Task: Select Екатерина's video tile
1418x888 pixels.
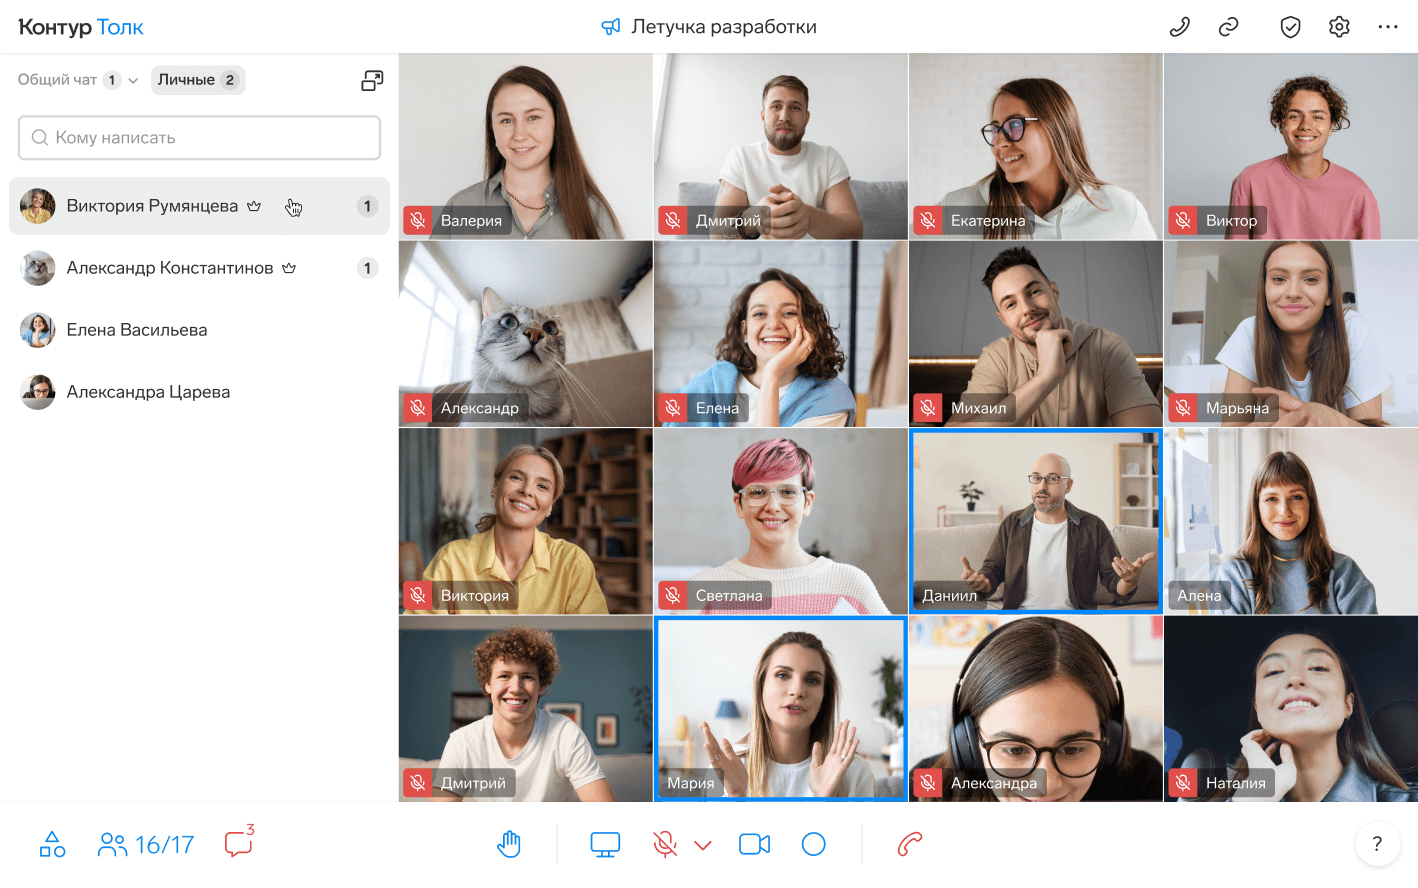Action: coord(1036,147)
